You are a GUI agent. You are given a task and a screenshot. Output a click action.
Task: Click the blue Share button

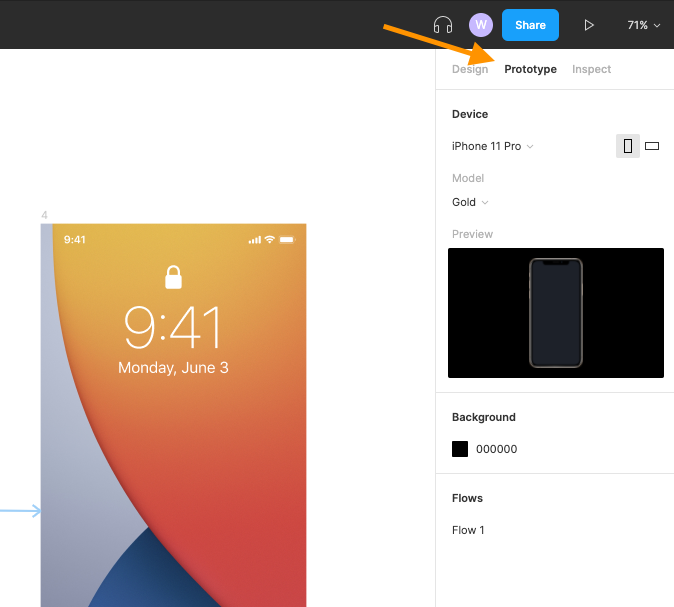point(530,25)
